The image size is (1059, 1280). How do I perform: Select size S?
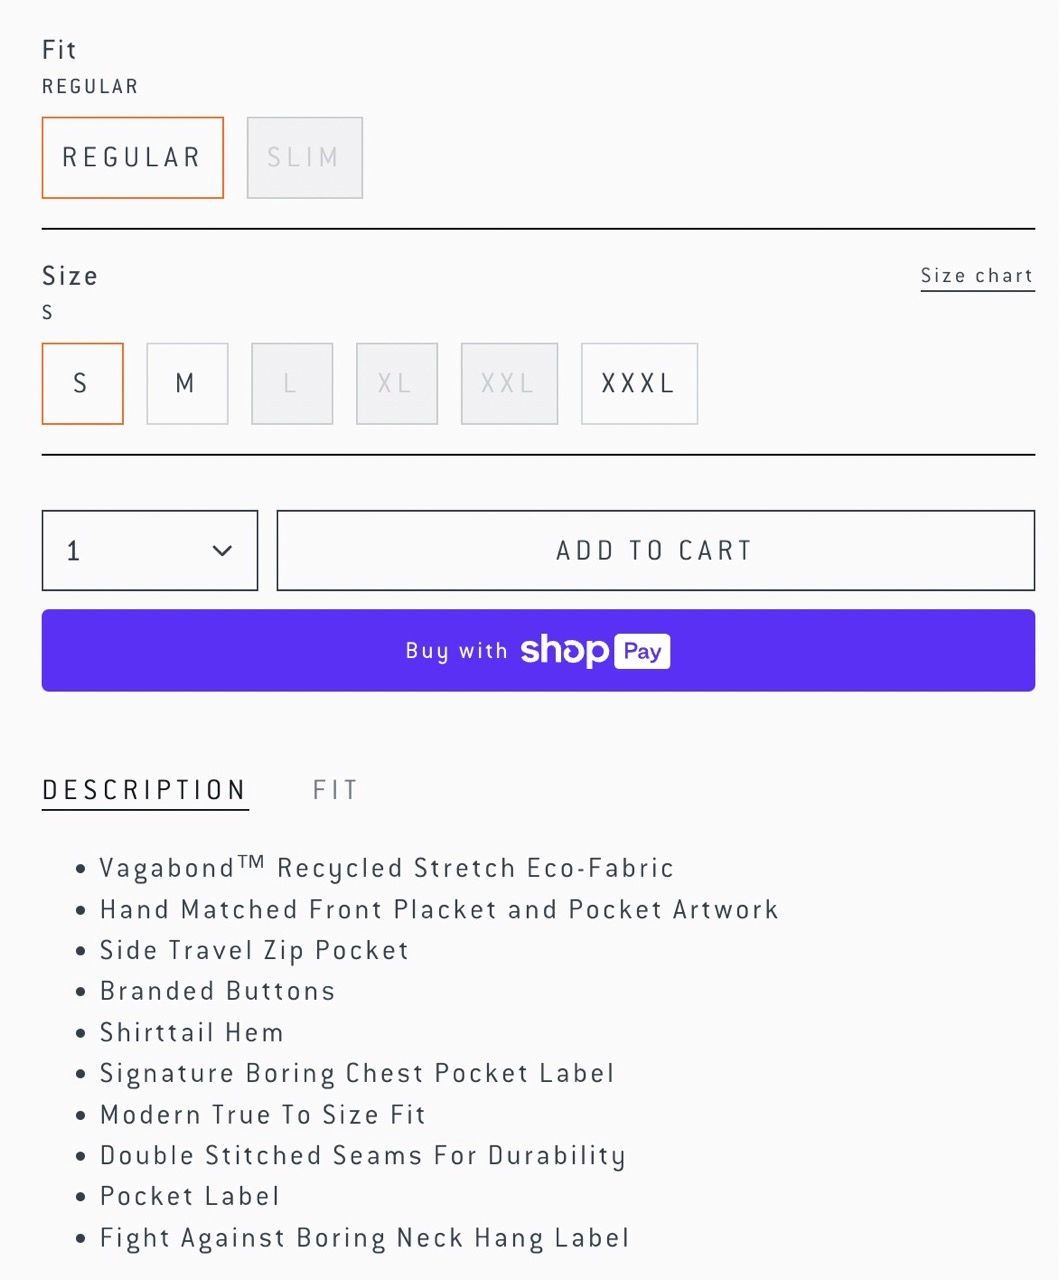tap(82, 384)
